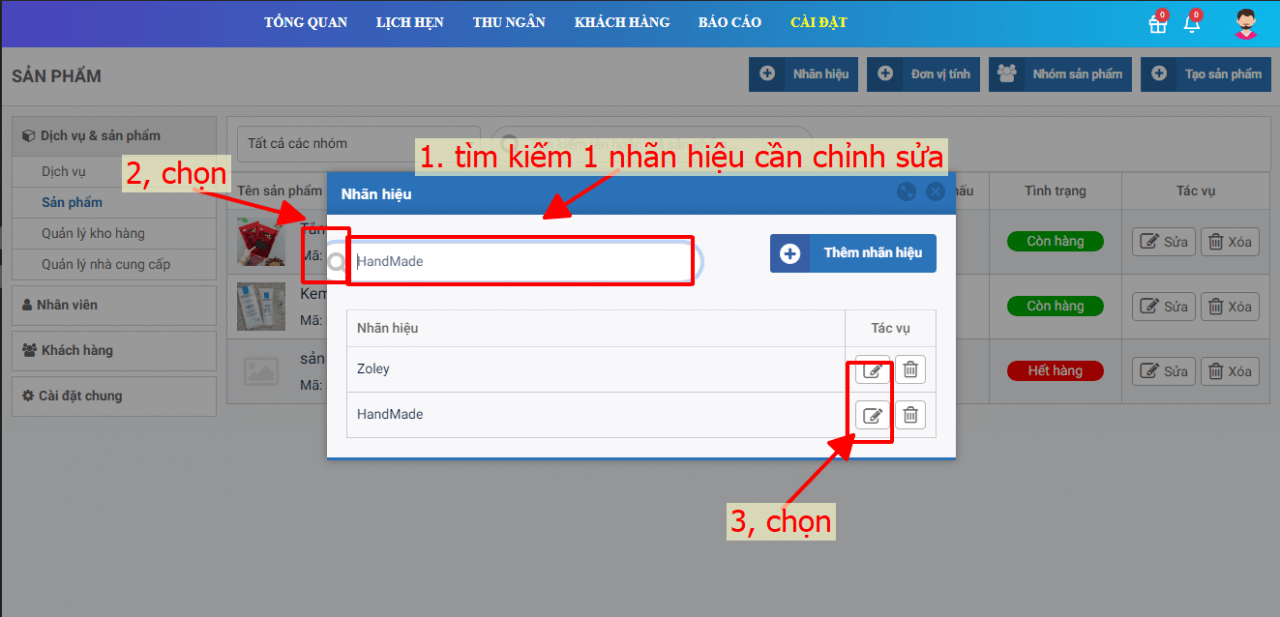This screenshot has height=617, width=1280.
Task: Click the trash icon for Zoley brand
Action: point(910,370)
